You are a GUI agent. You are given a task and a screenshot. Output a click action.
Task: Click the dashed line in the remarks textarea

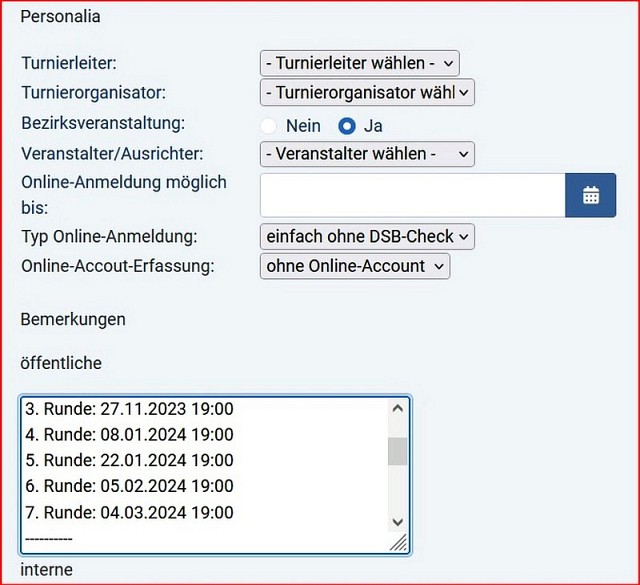[47, 539]
